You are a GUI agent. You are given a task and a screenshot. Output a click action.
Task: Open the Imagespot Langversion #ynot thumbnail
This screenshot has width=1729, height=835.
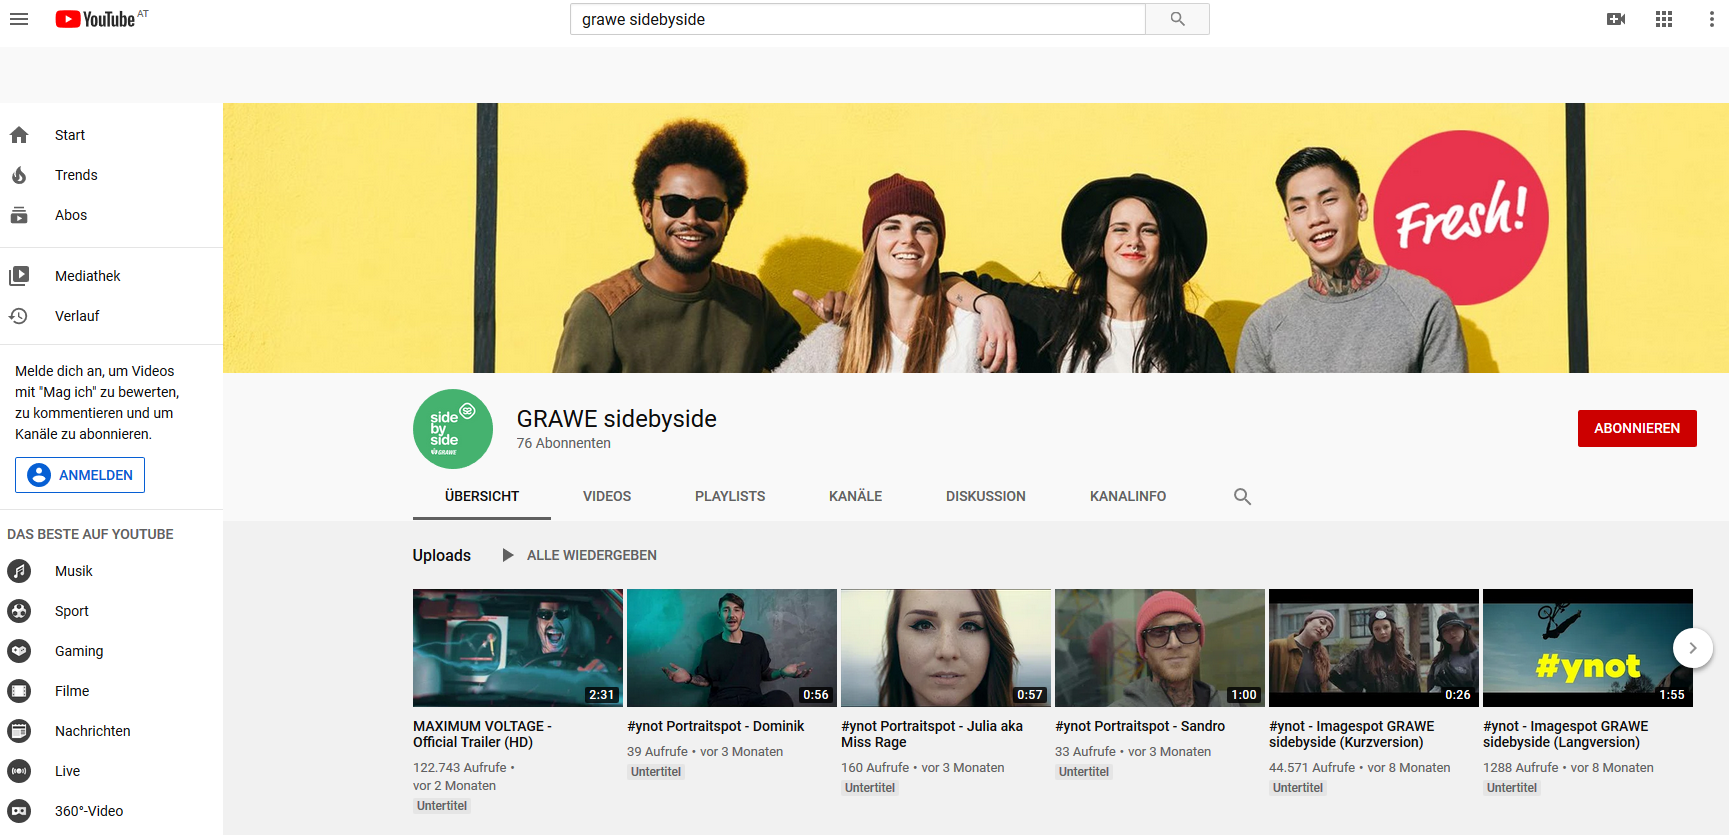pyautogui.click(x=1588, y=648)
